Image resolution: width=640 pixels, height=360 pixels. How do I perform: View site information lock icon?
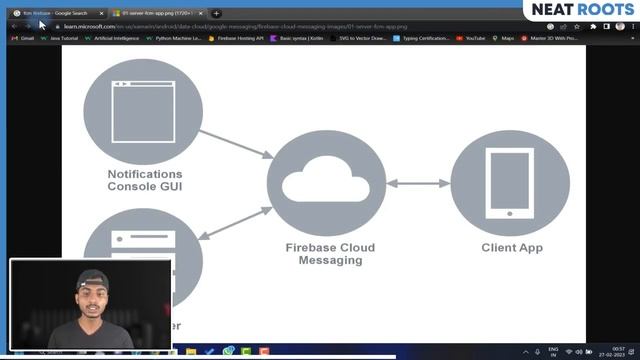pyautogui.click(x=58, y=27)
